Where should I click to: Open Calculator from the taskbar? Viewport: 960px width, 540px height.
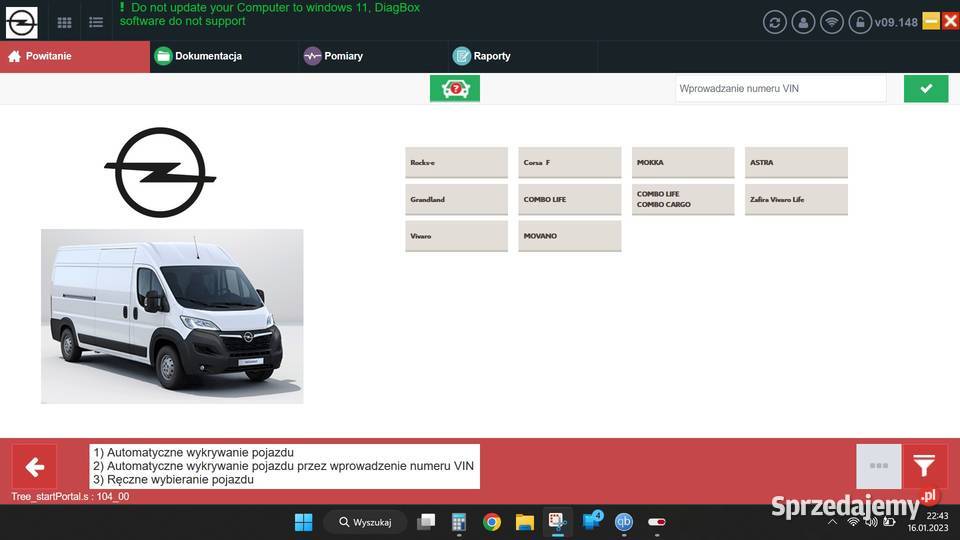(x=459, y=522)
